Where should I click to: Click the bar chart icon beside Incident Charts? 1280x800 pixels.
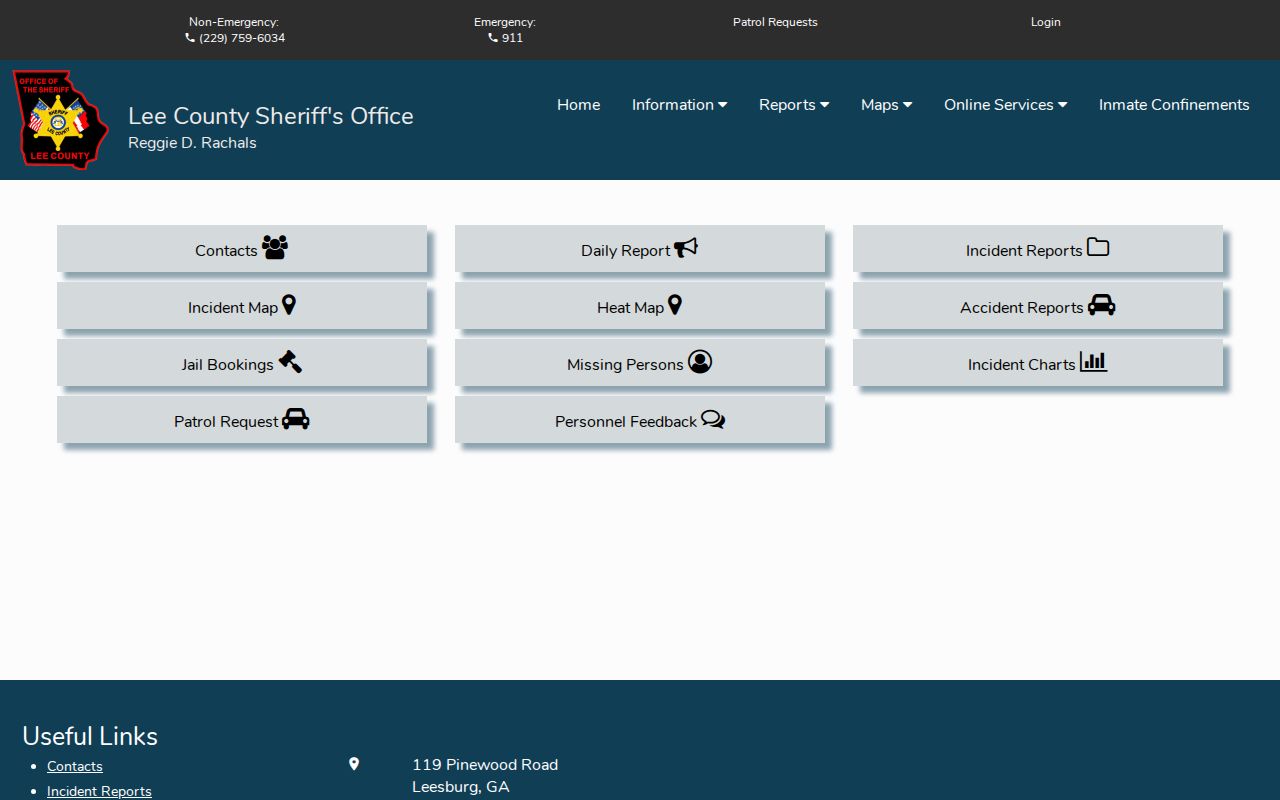tap(1094, 361)
